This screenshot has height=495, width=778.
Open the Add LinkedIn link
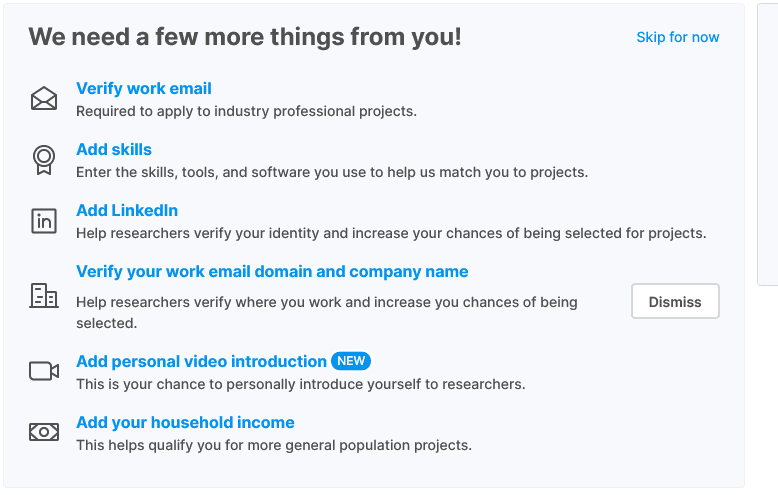(127, 211)
